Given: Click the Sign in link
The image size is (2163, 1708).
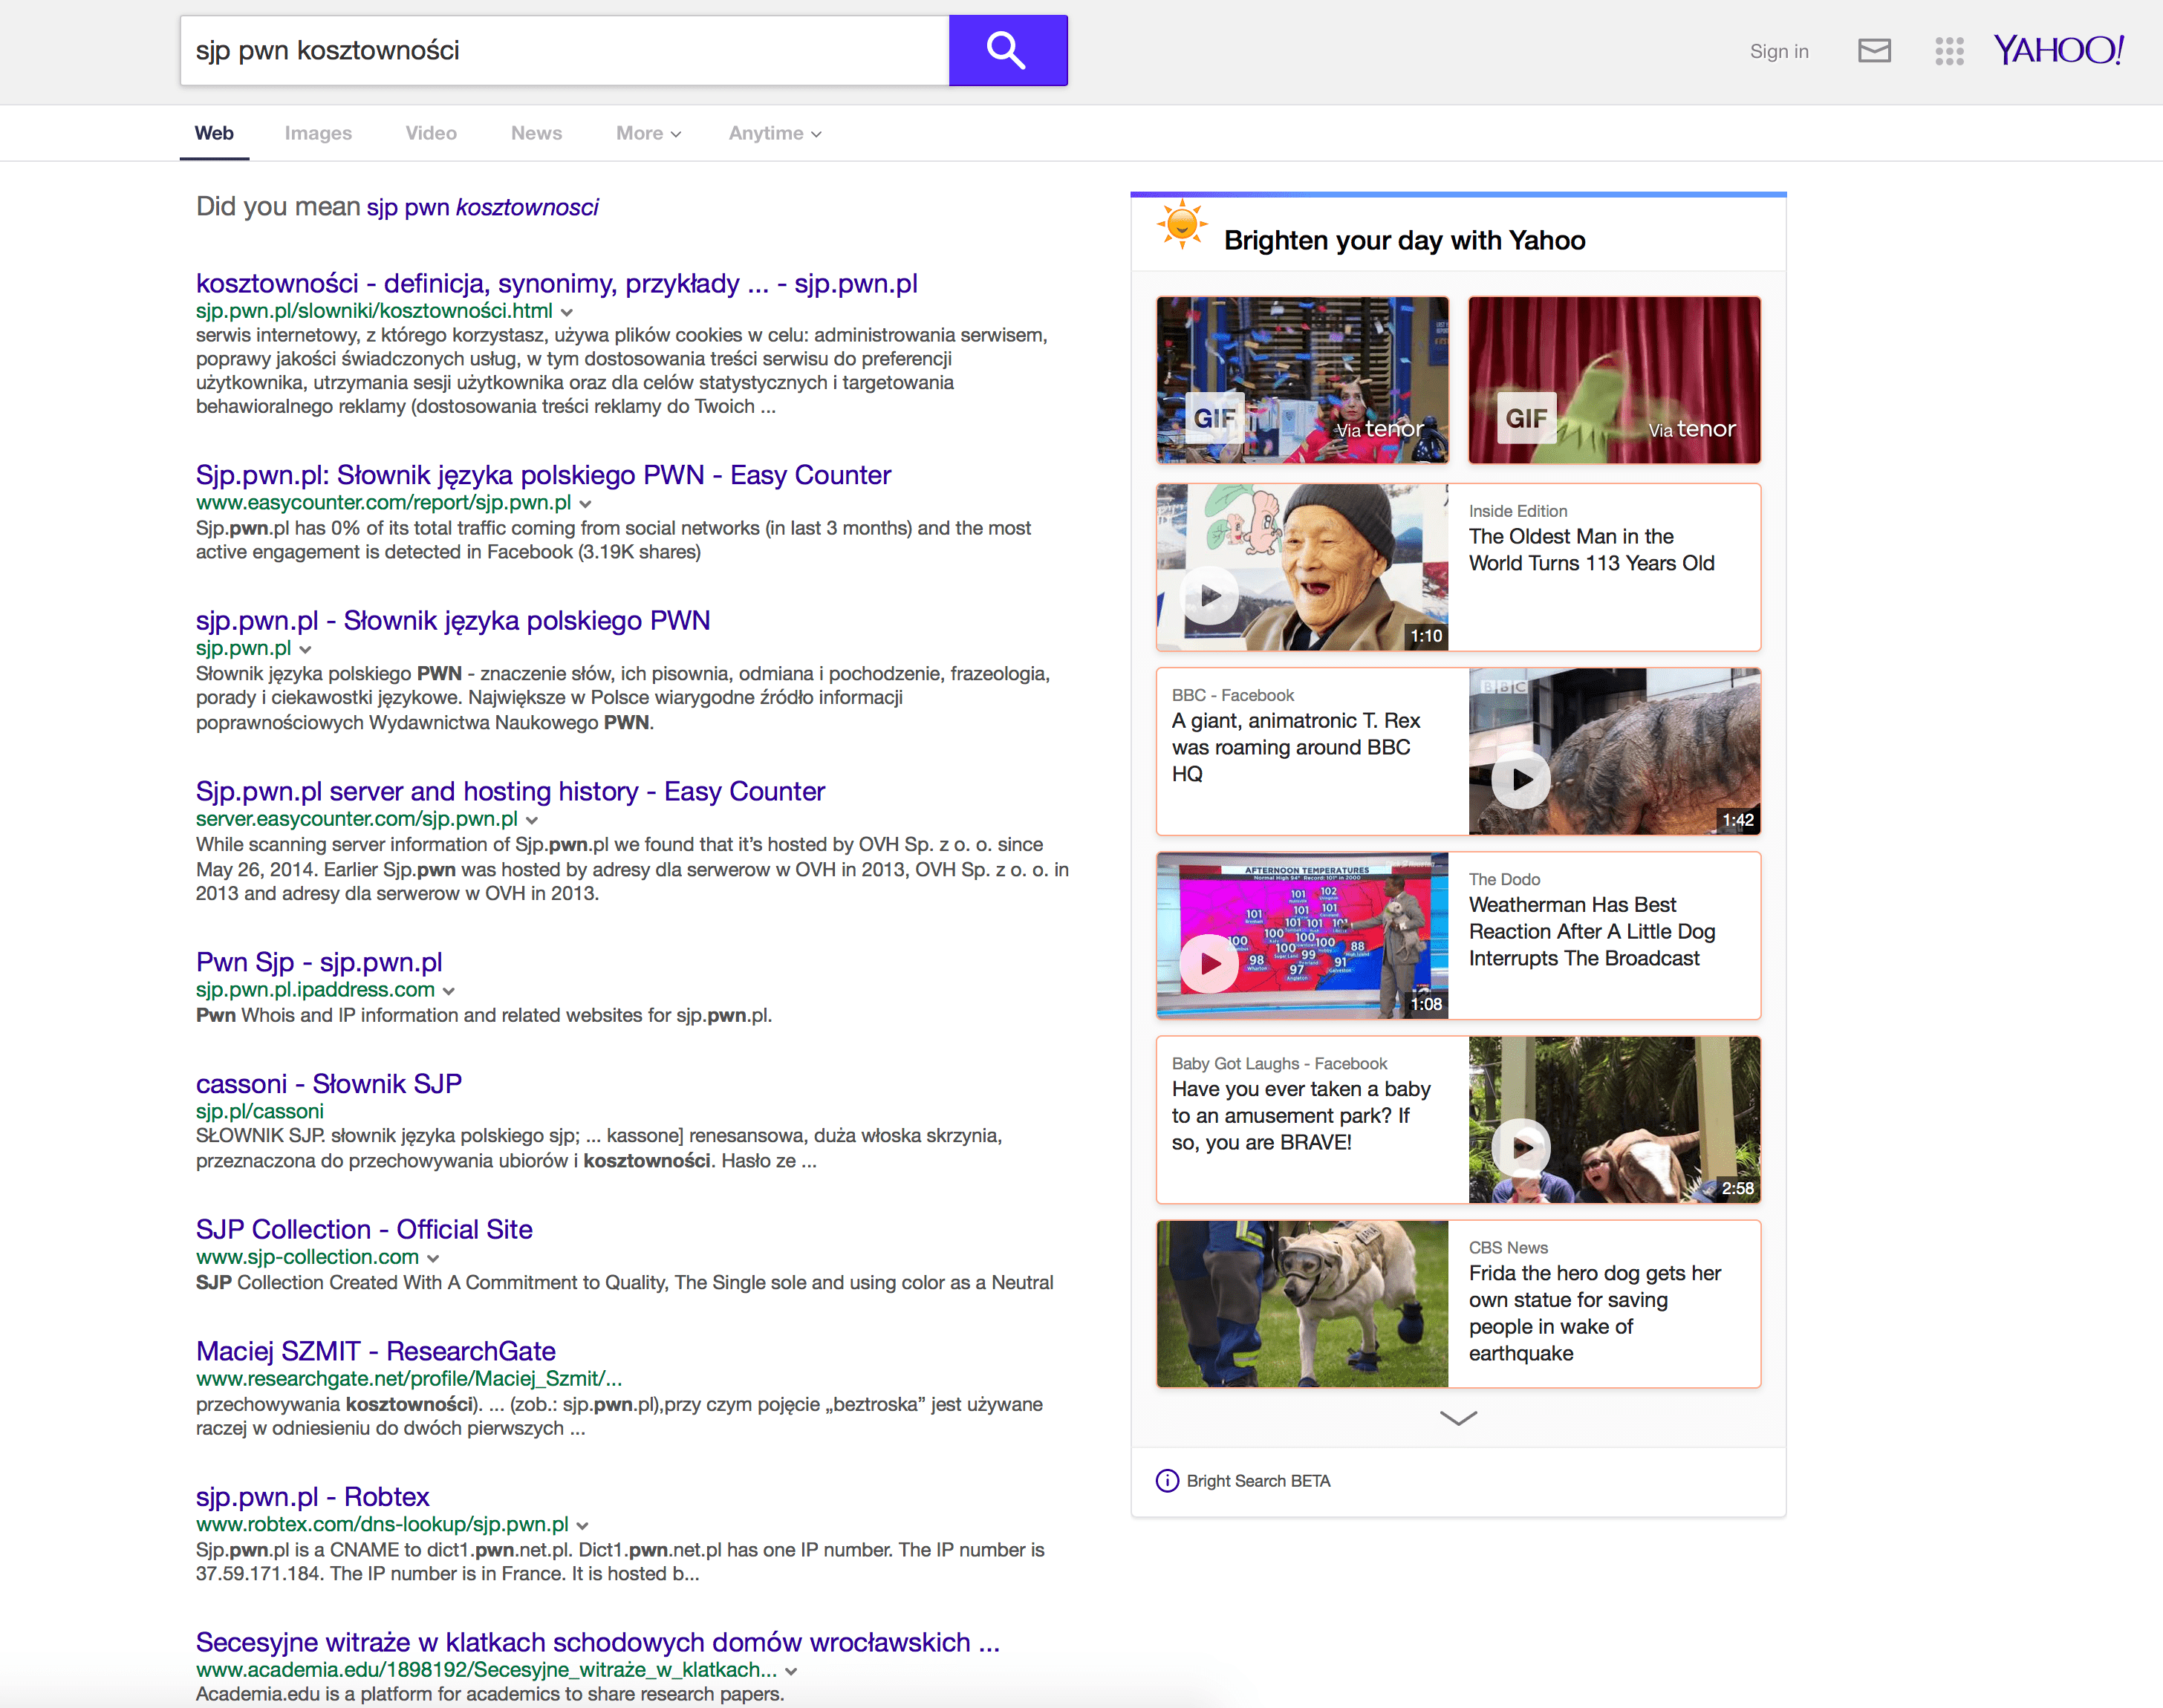Looking at the screenshot, I should coord(1779,51).
